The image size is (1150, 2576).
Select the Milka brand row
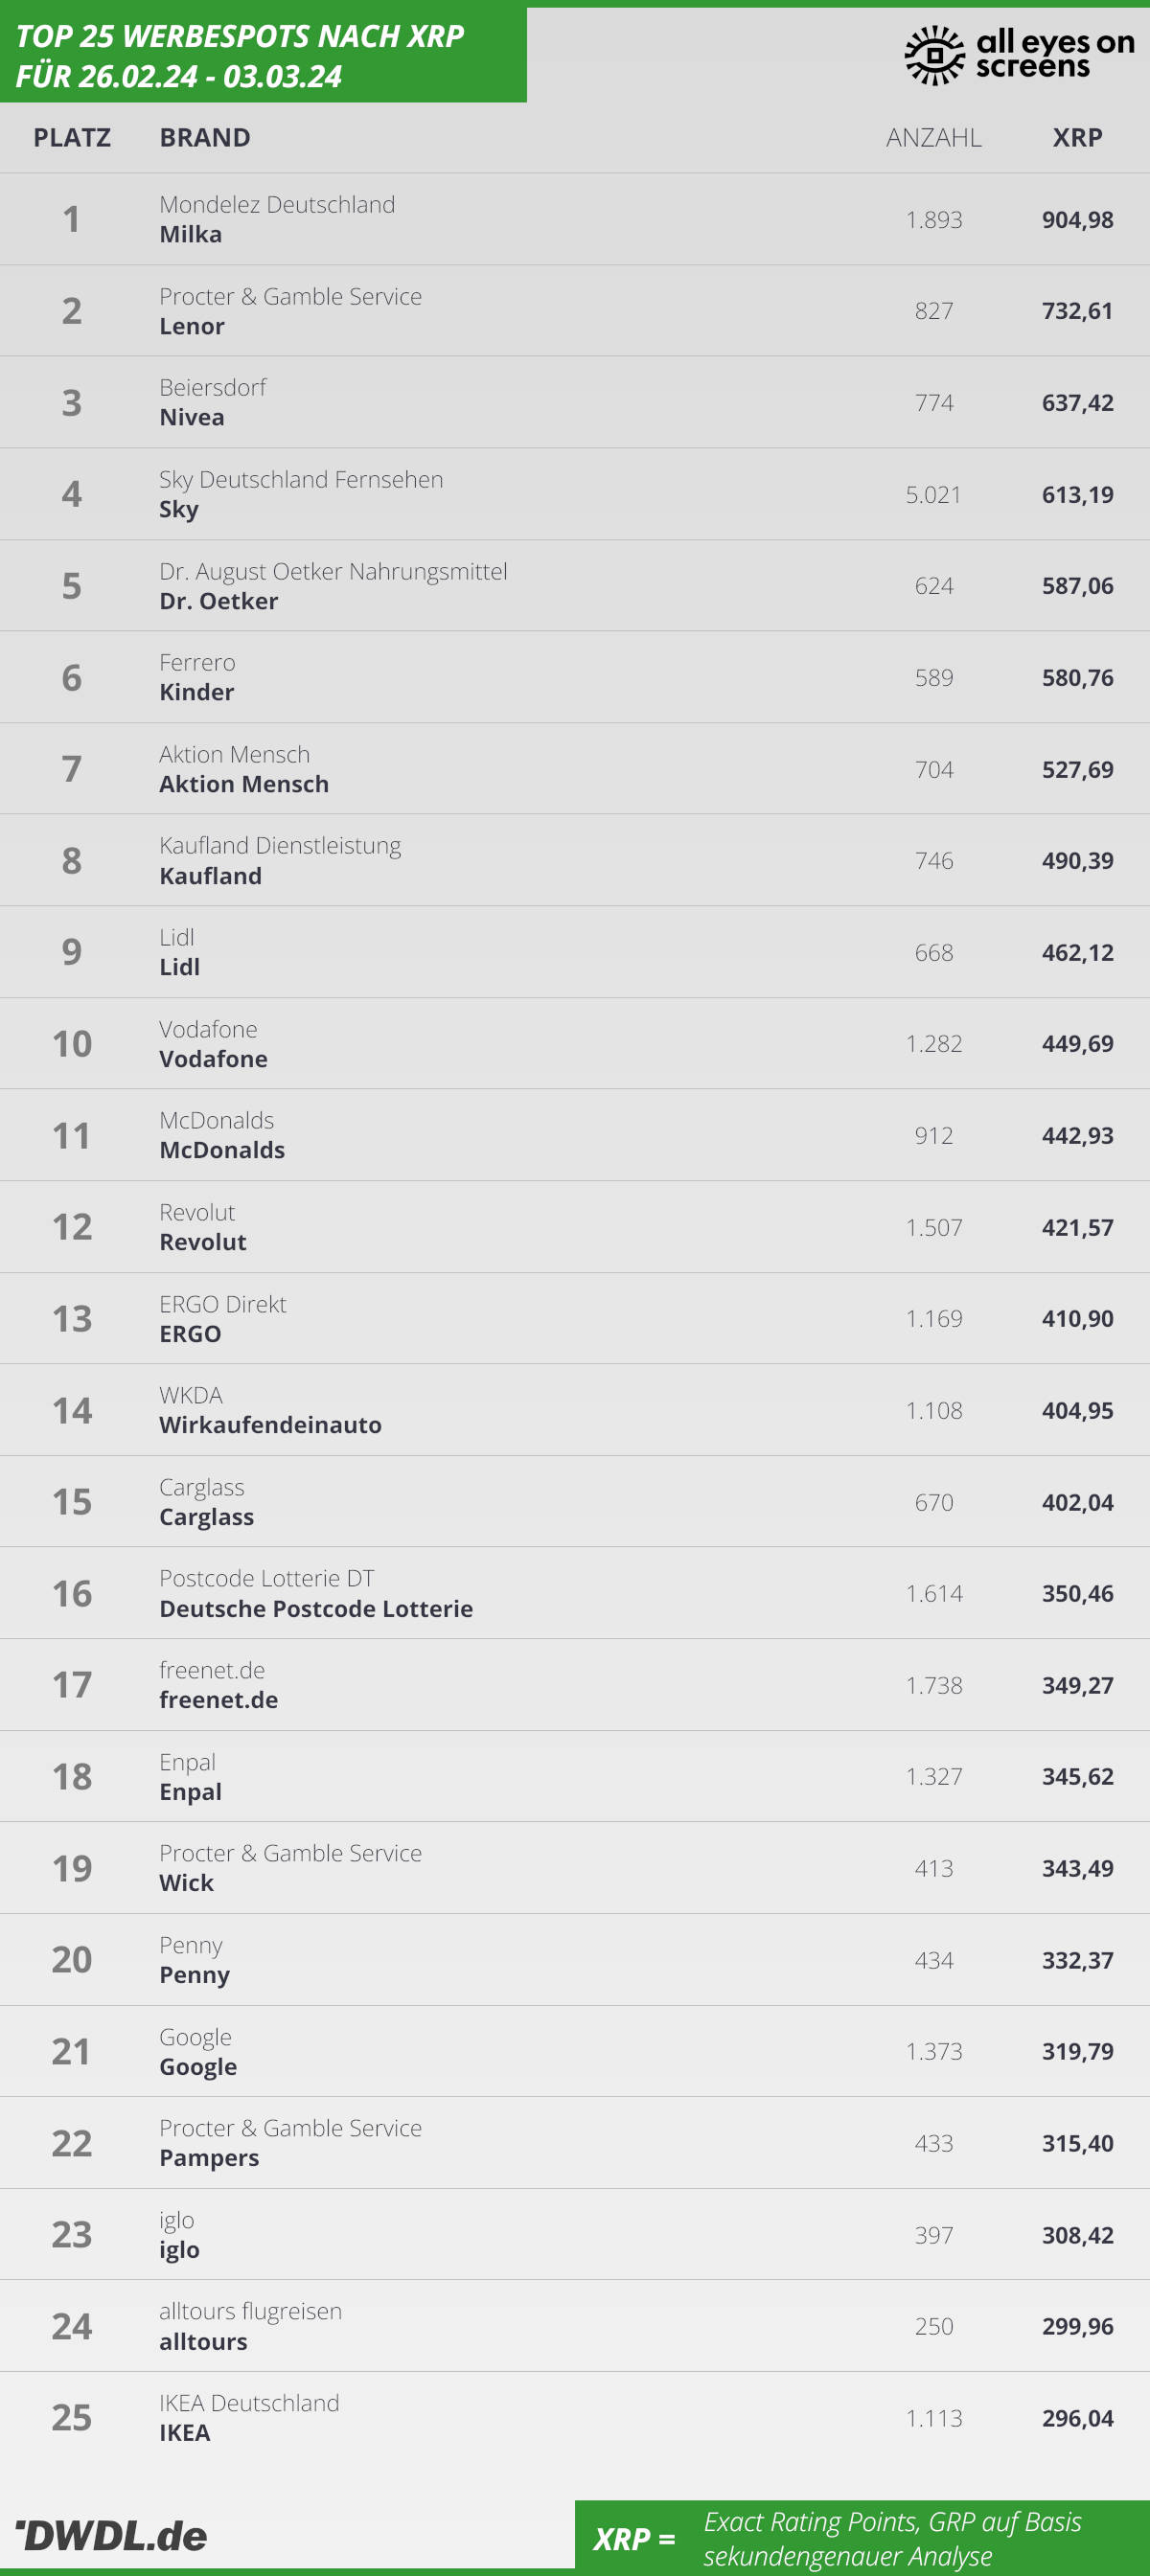575,219
